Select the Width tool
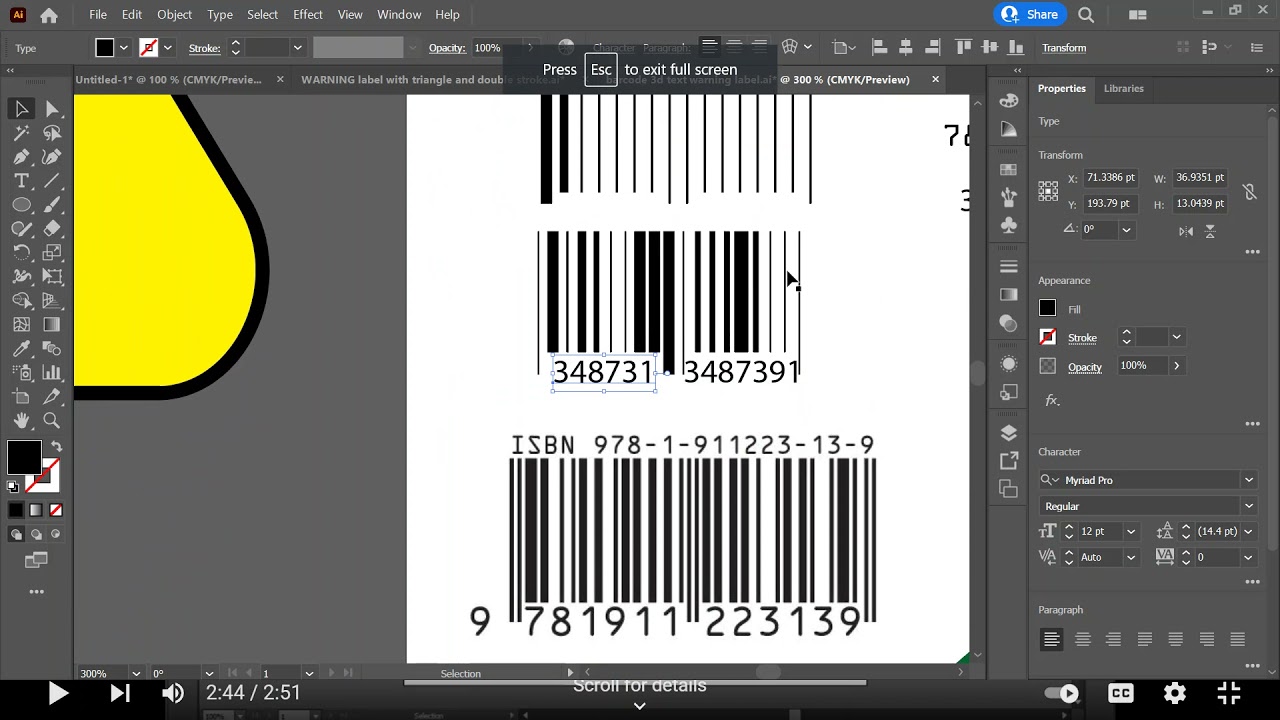This screenshot has width=1280, height=720. (21, 276)
